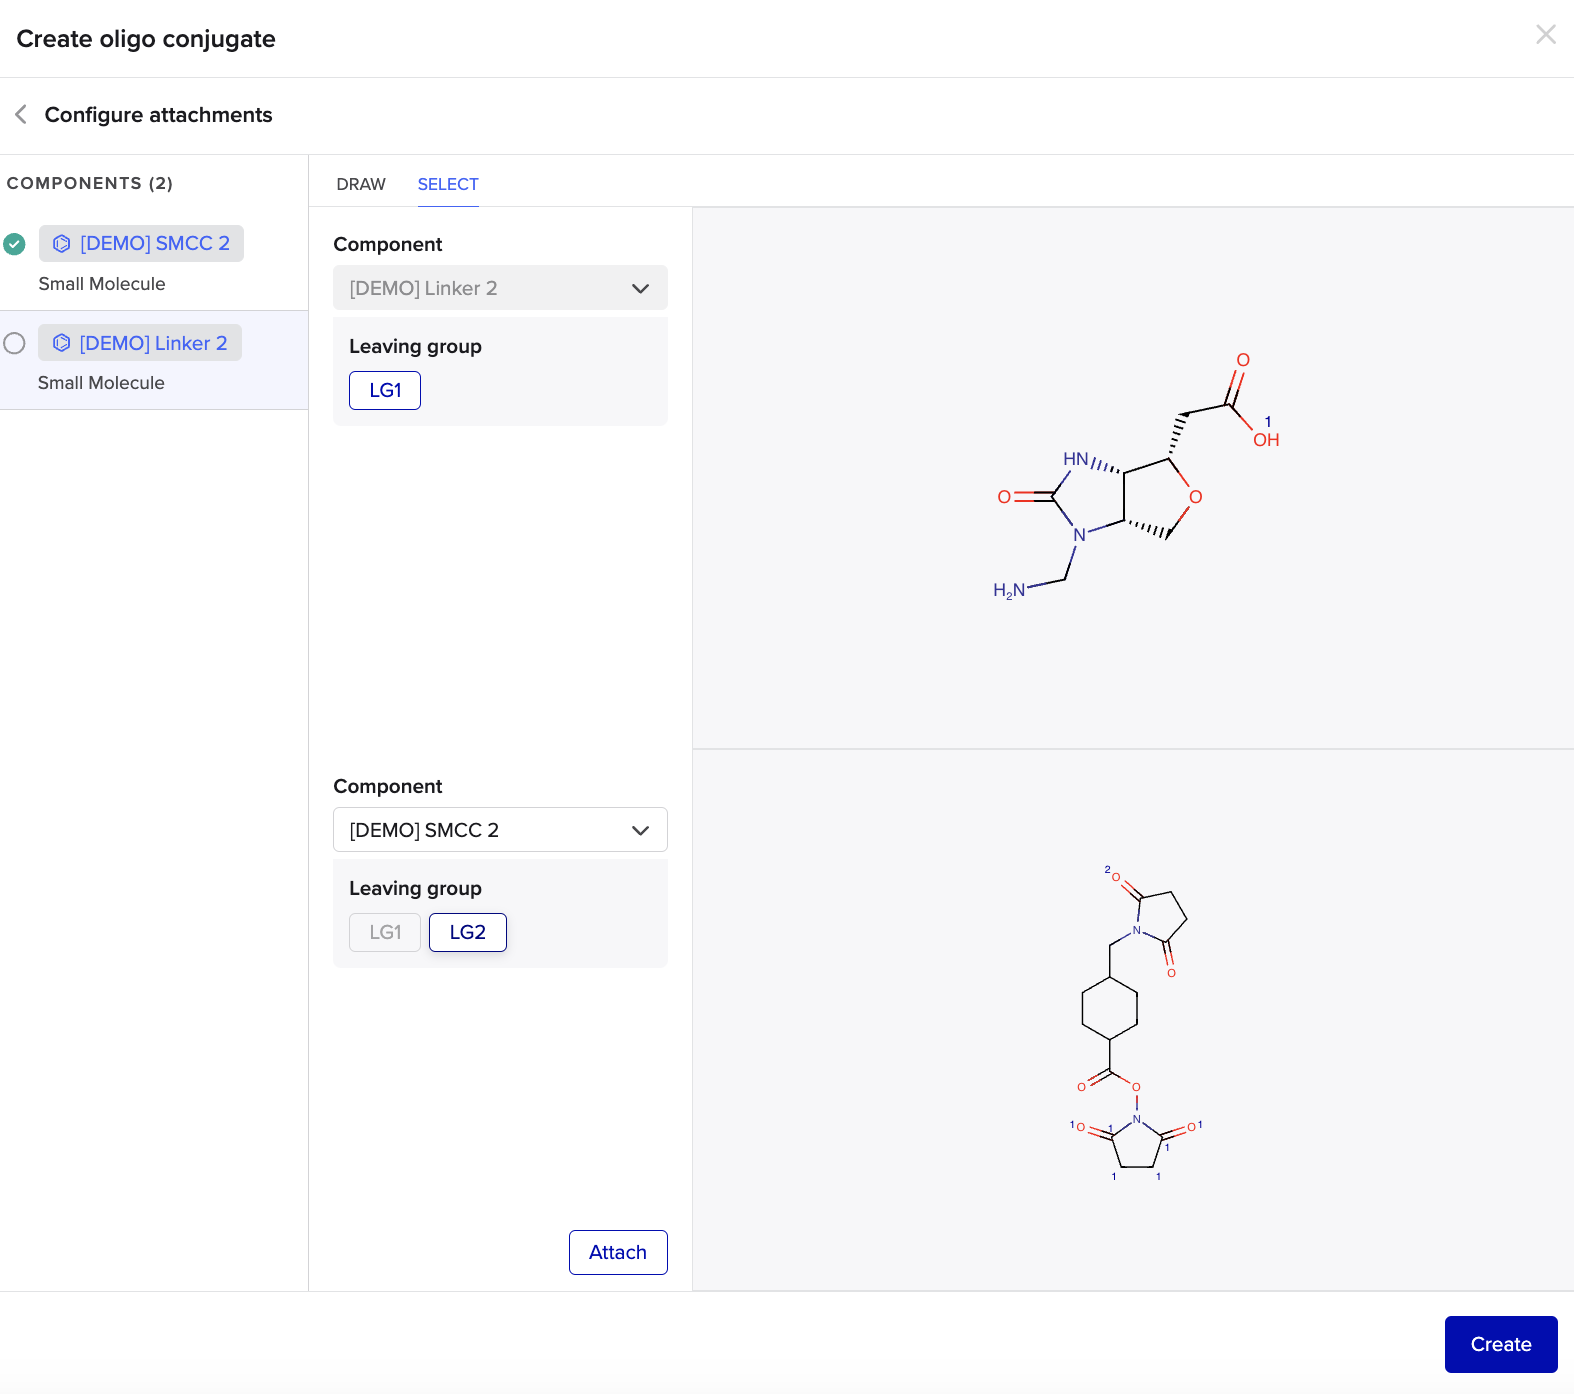Open the [DEMO] SMCC 2 component link
This screenshot has width=1574, height=1394.
pos(155,244)
